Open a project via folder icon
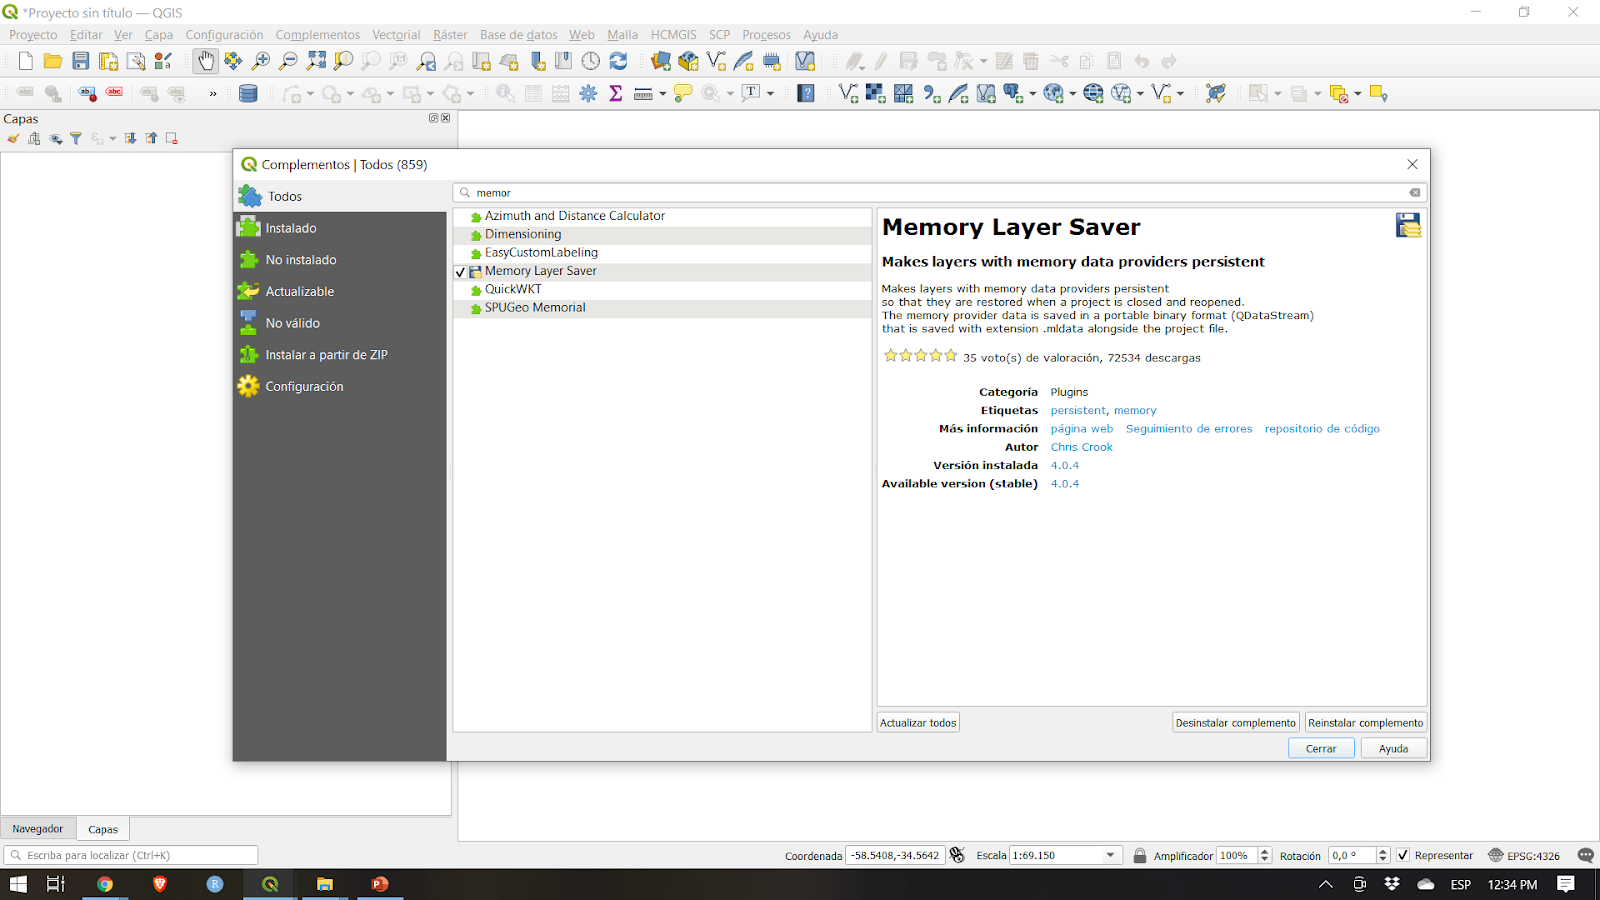 click(53, 61)
